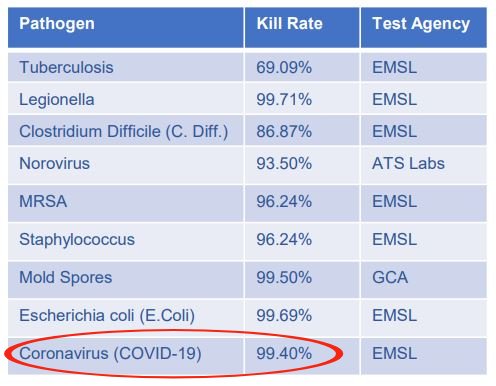
Task: Select the Kill Rate column header
Action: (x=302, y=27)
